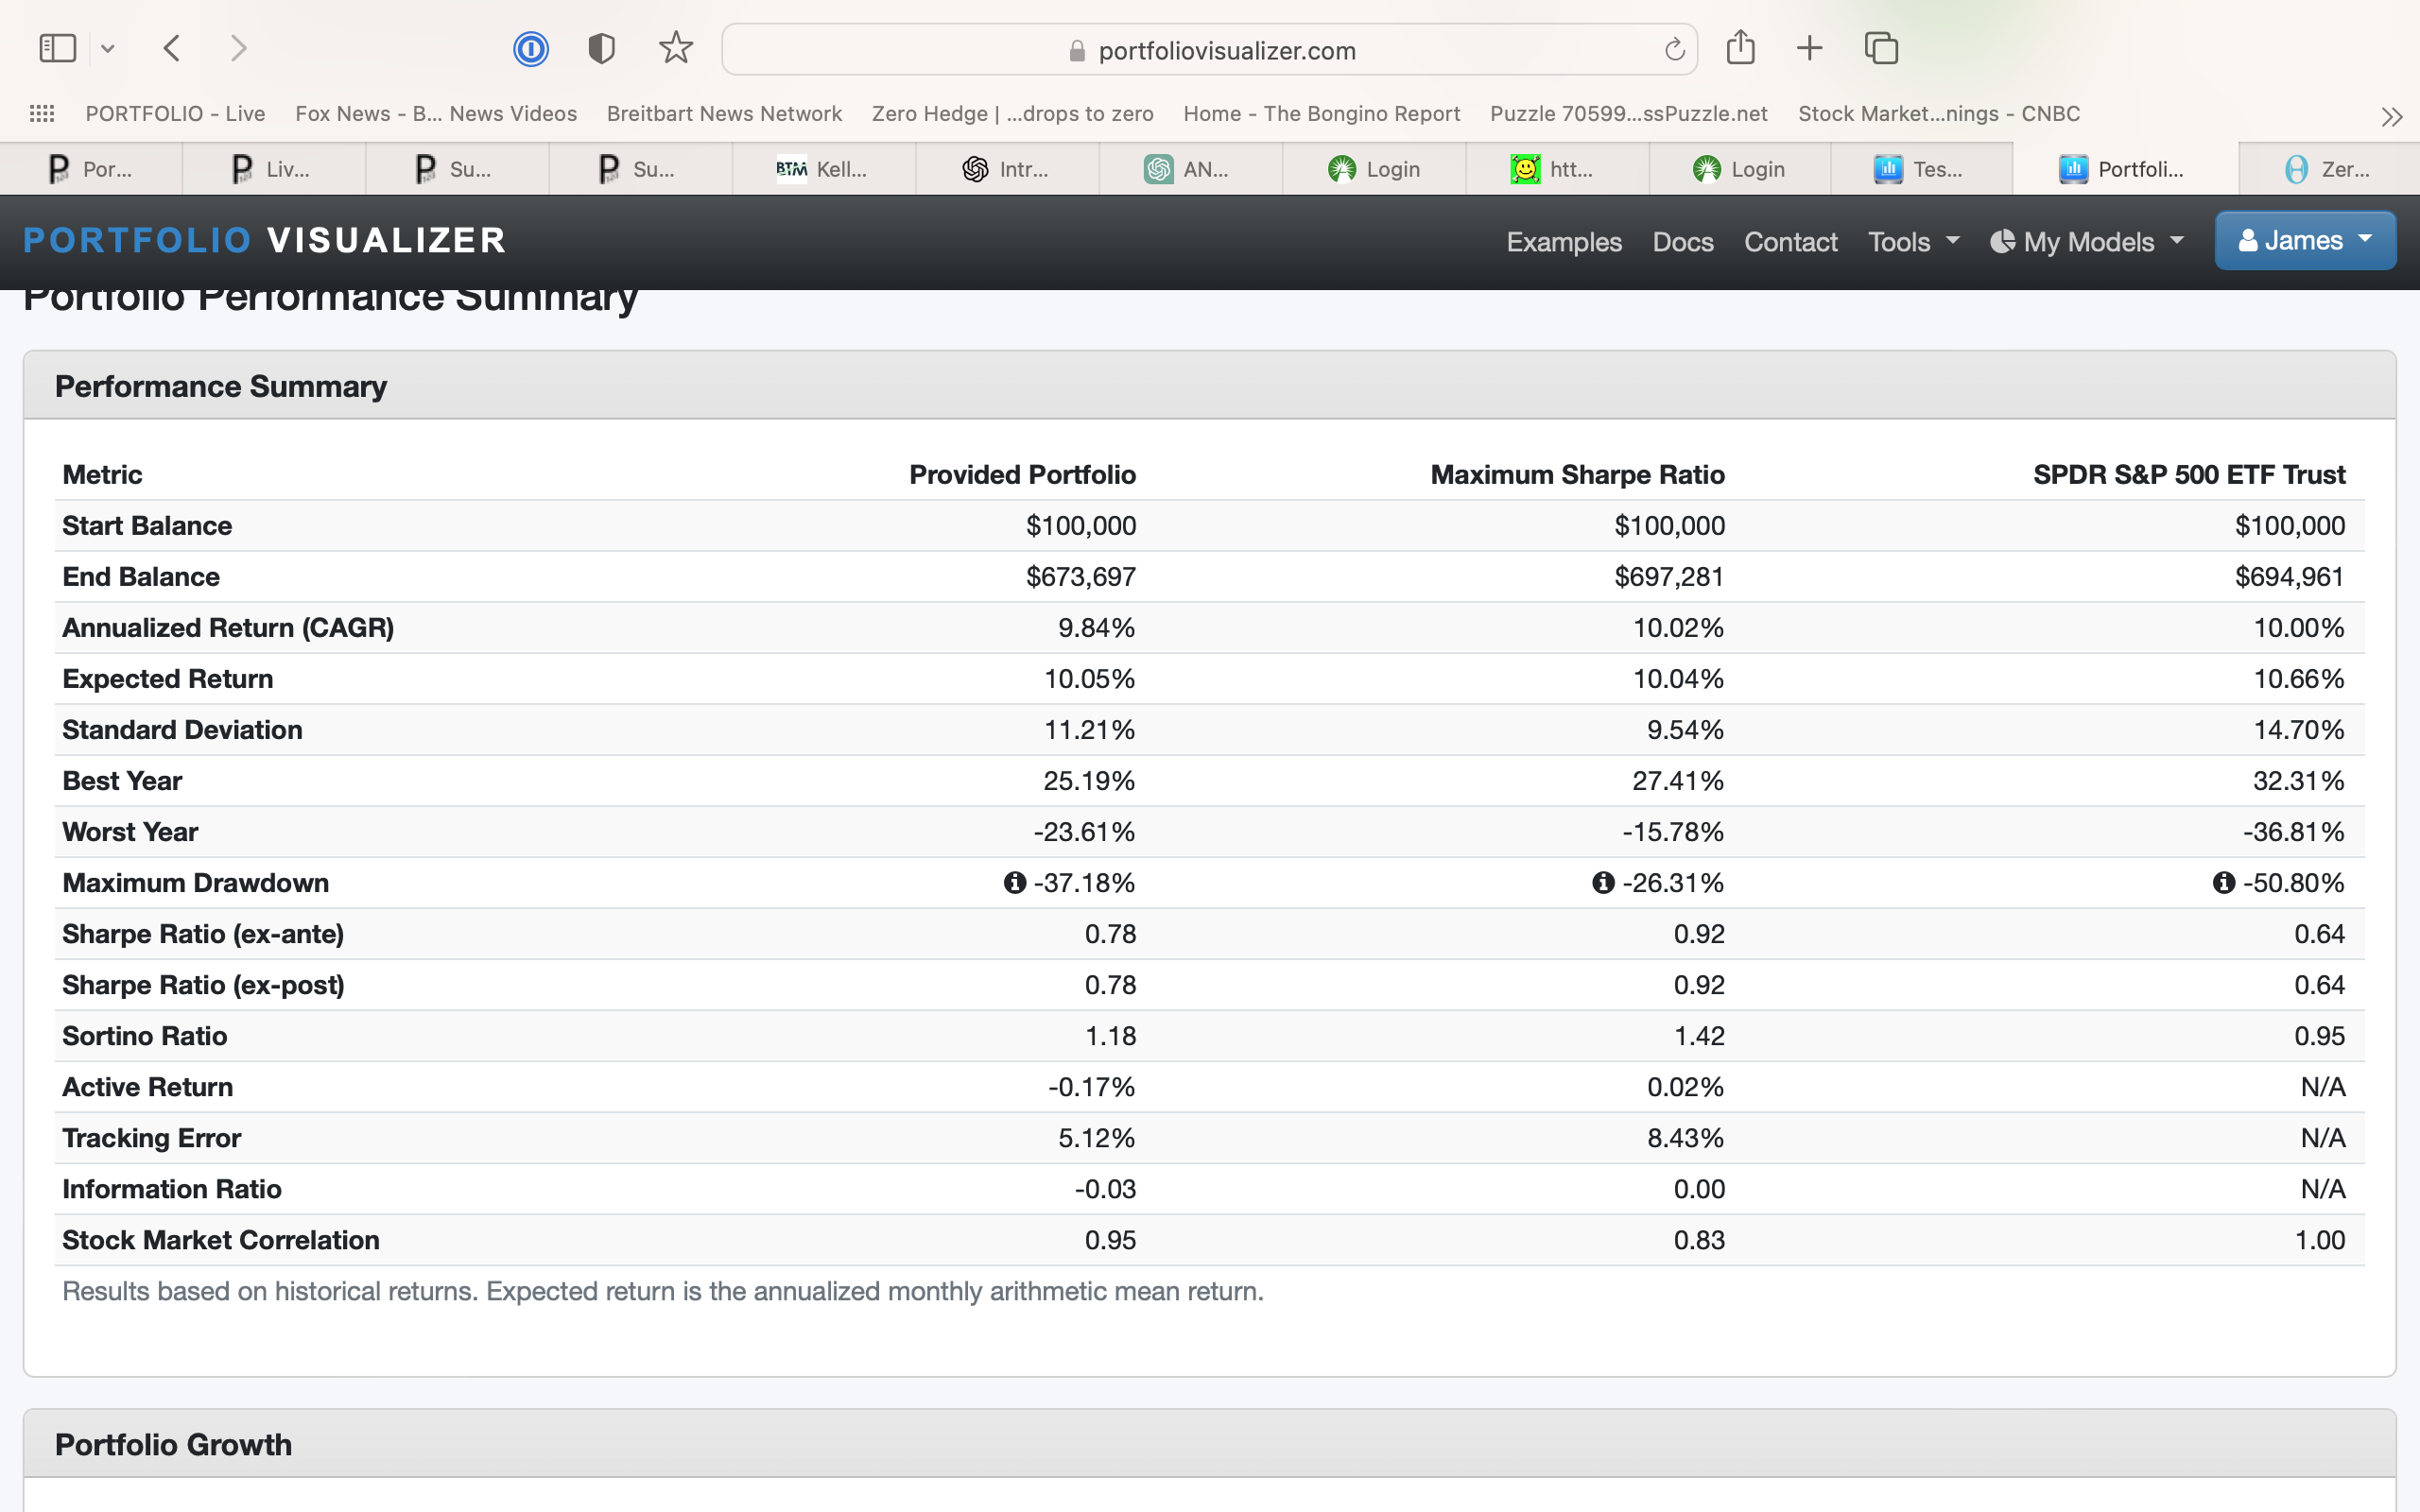Open the Share sheet icon
The image size is (2420, 1512).
pos(1741,47)
